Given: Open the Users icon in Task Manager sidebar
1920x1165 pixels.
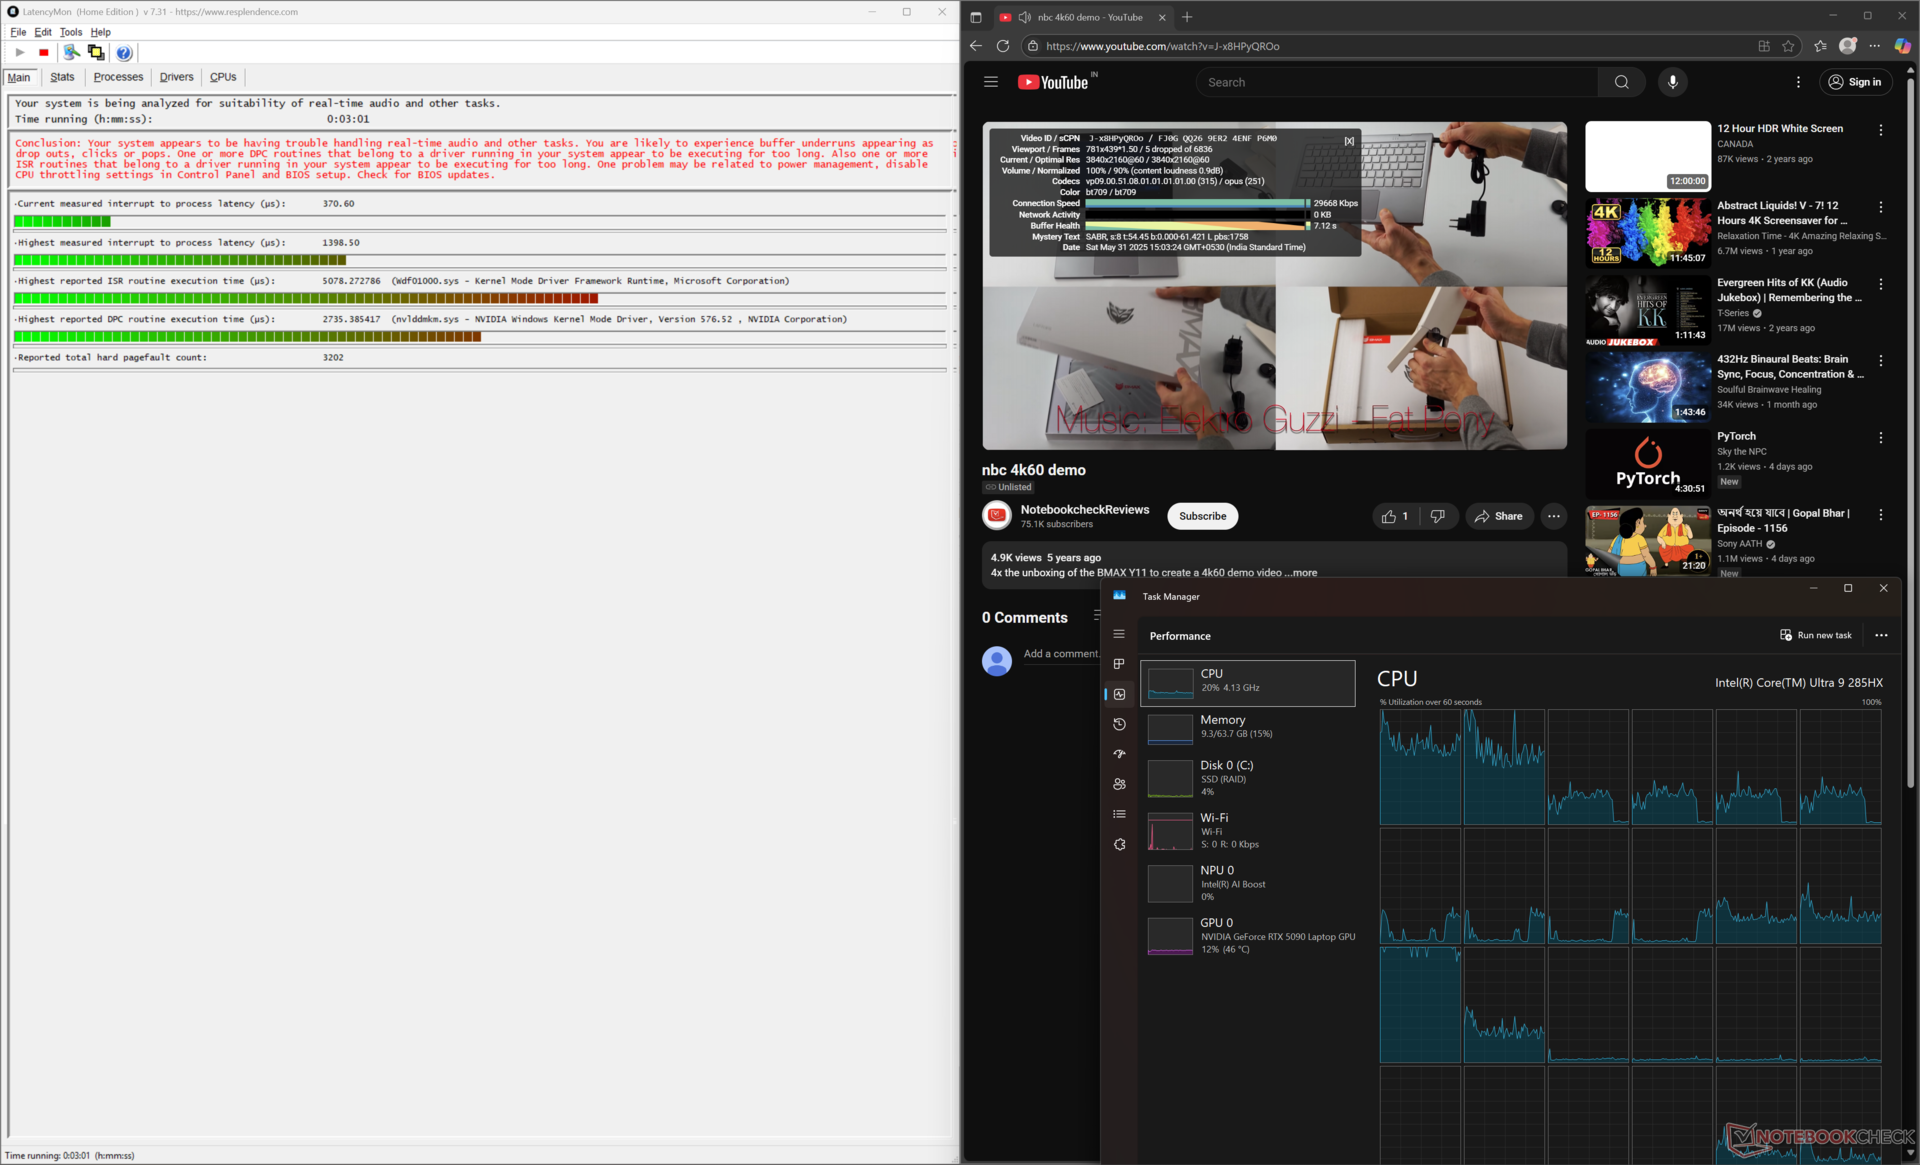Looking at the screenshot, I should [x=1119, y=784].
